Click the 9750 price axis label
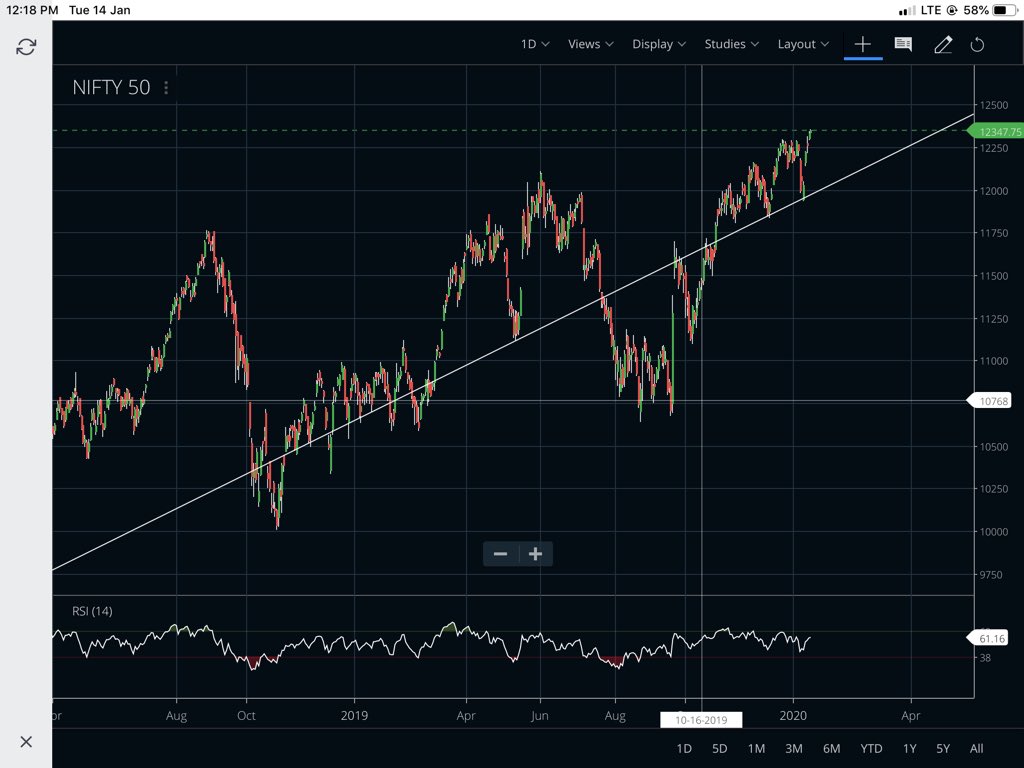 click(990, 575)
